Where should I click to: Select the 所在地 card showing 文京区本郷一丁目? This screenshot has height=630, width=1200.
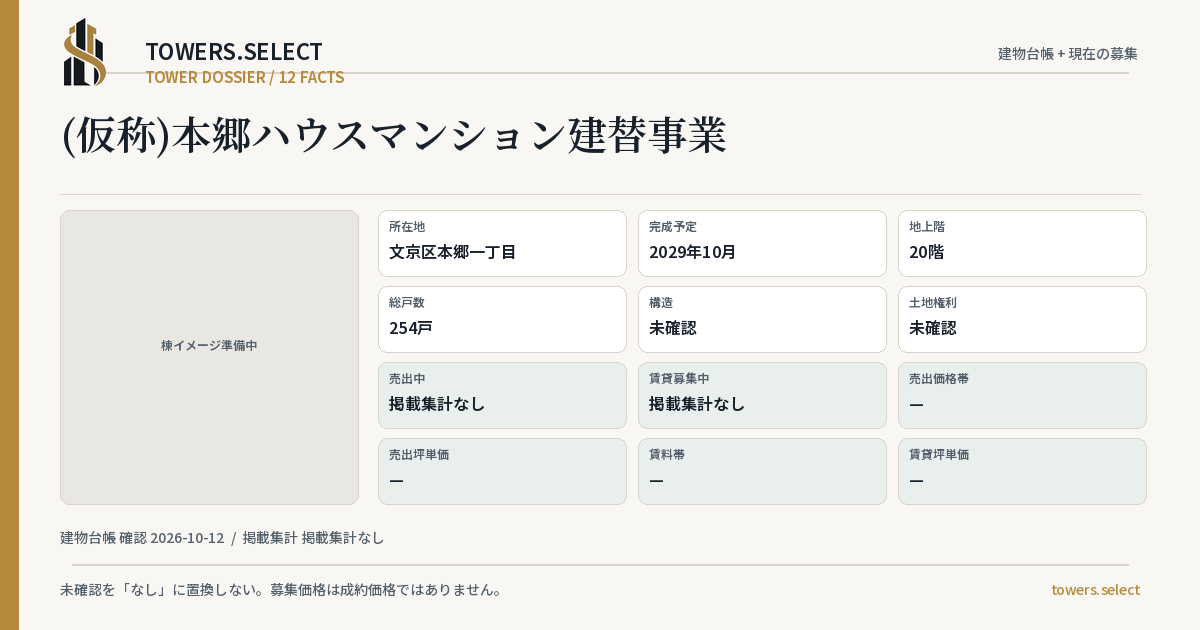502,243
